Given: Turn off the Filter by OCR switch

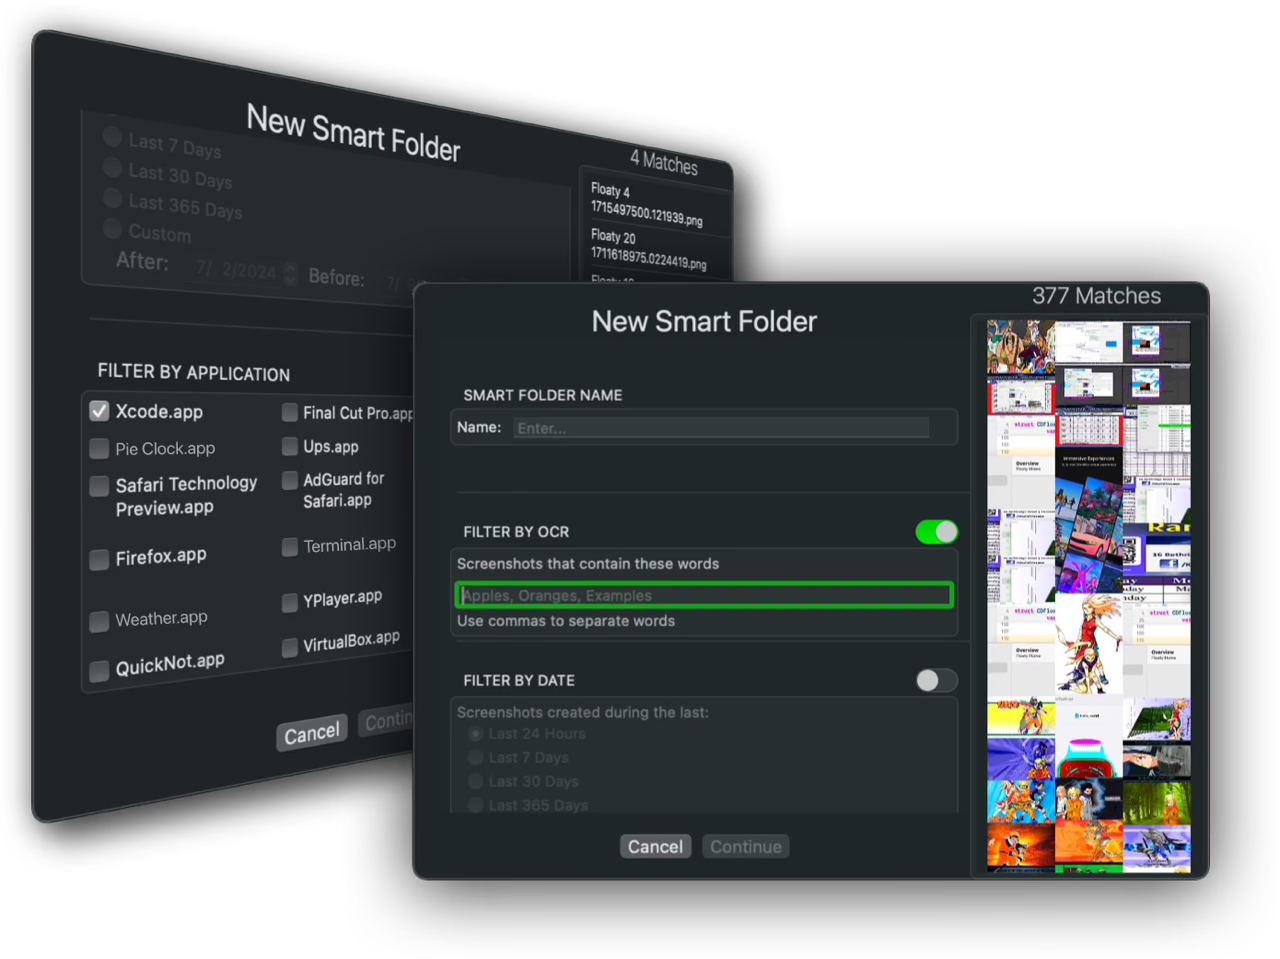Looking at the screenshot, I should [x=936, y=532].
